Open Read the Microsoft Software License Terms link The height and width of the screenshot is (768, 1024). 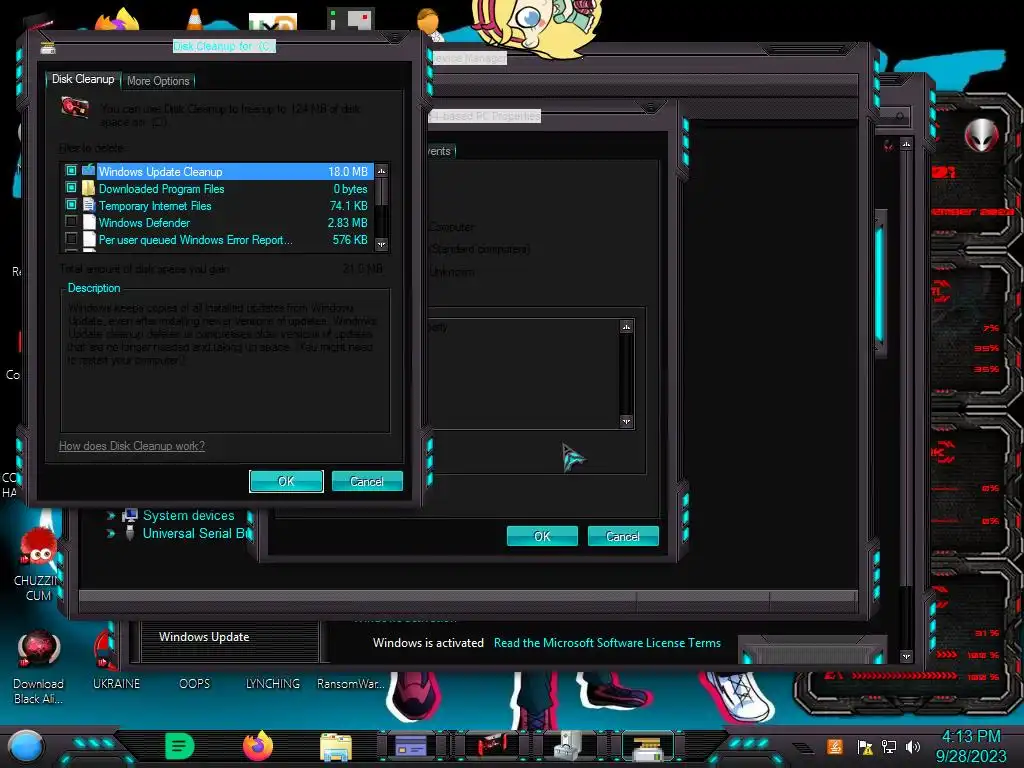pos(607,643)
